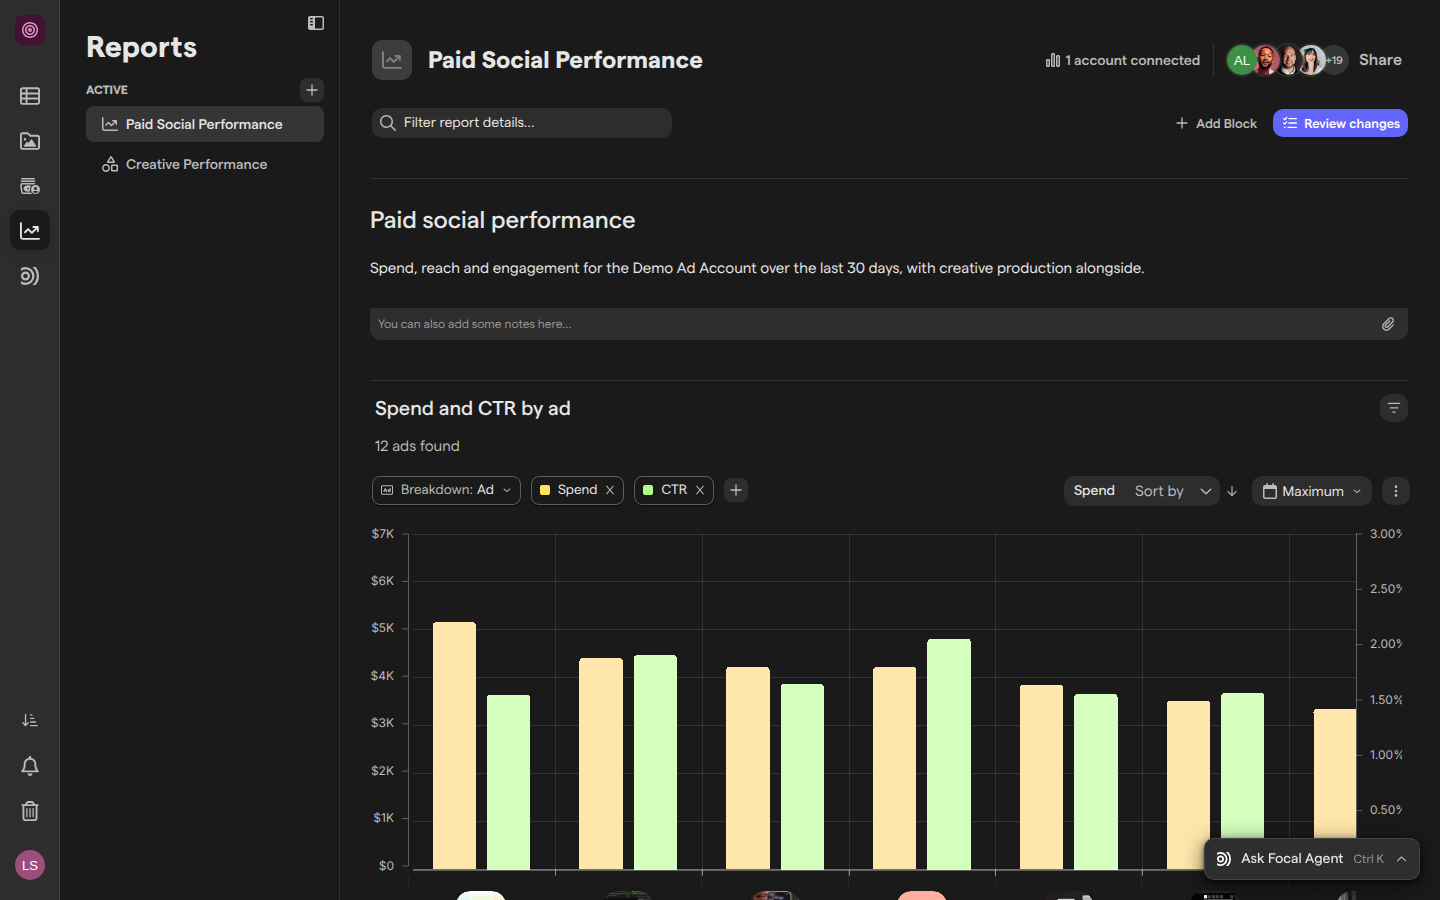1440x900 pixels.
Task: Click the report chart icon beside title
Action: (x=392, y=60)
